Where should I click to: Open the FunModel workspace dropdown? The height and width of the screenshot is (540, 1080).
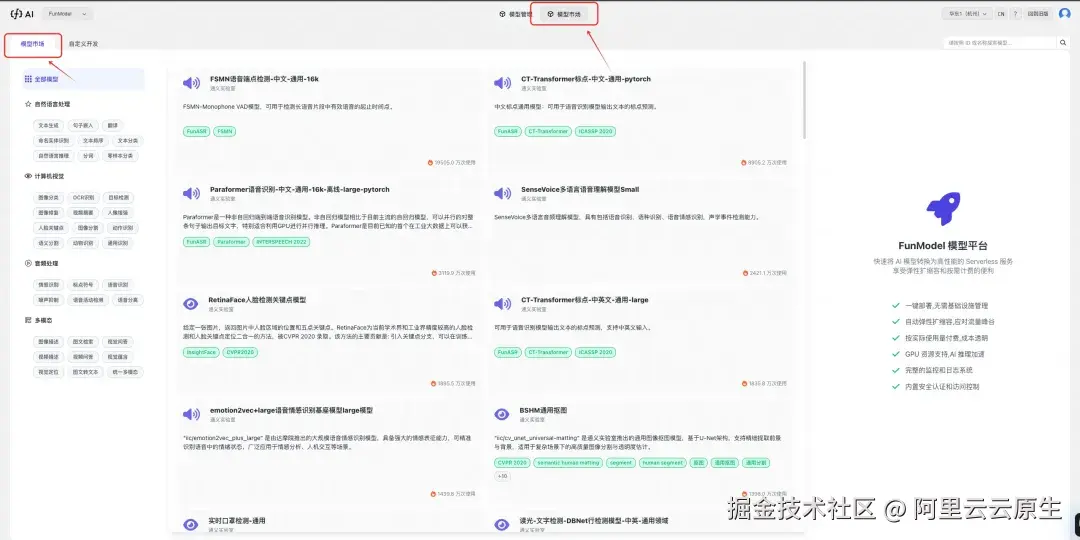pyautogui.click(x=68, y=13)
